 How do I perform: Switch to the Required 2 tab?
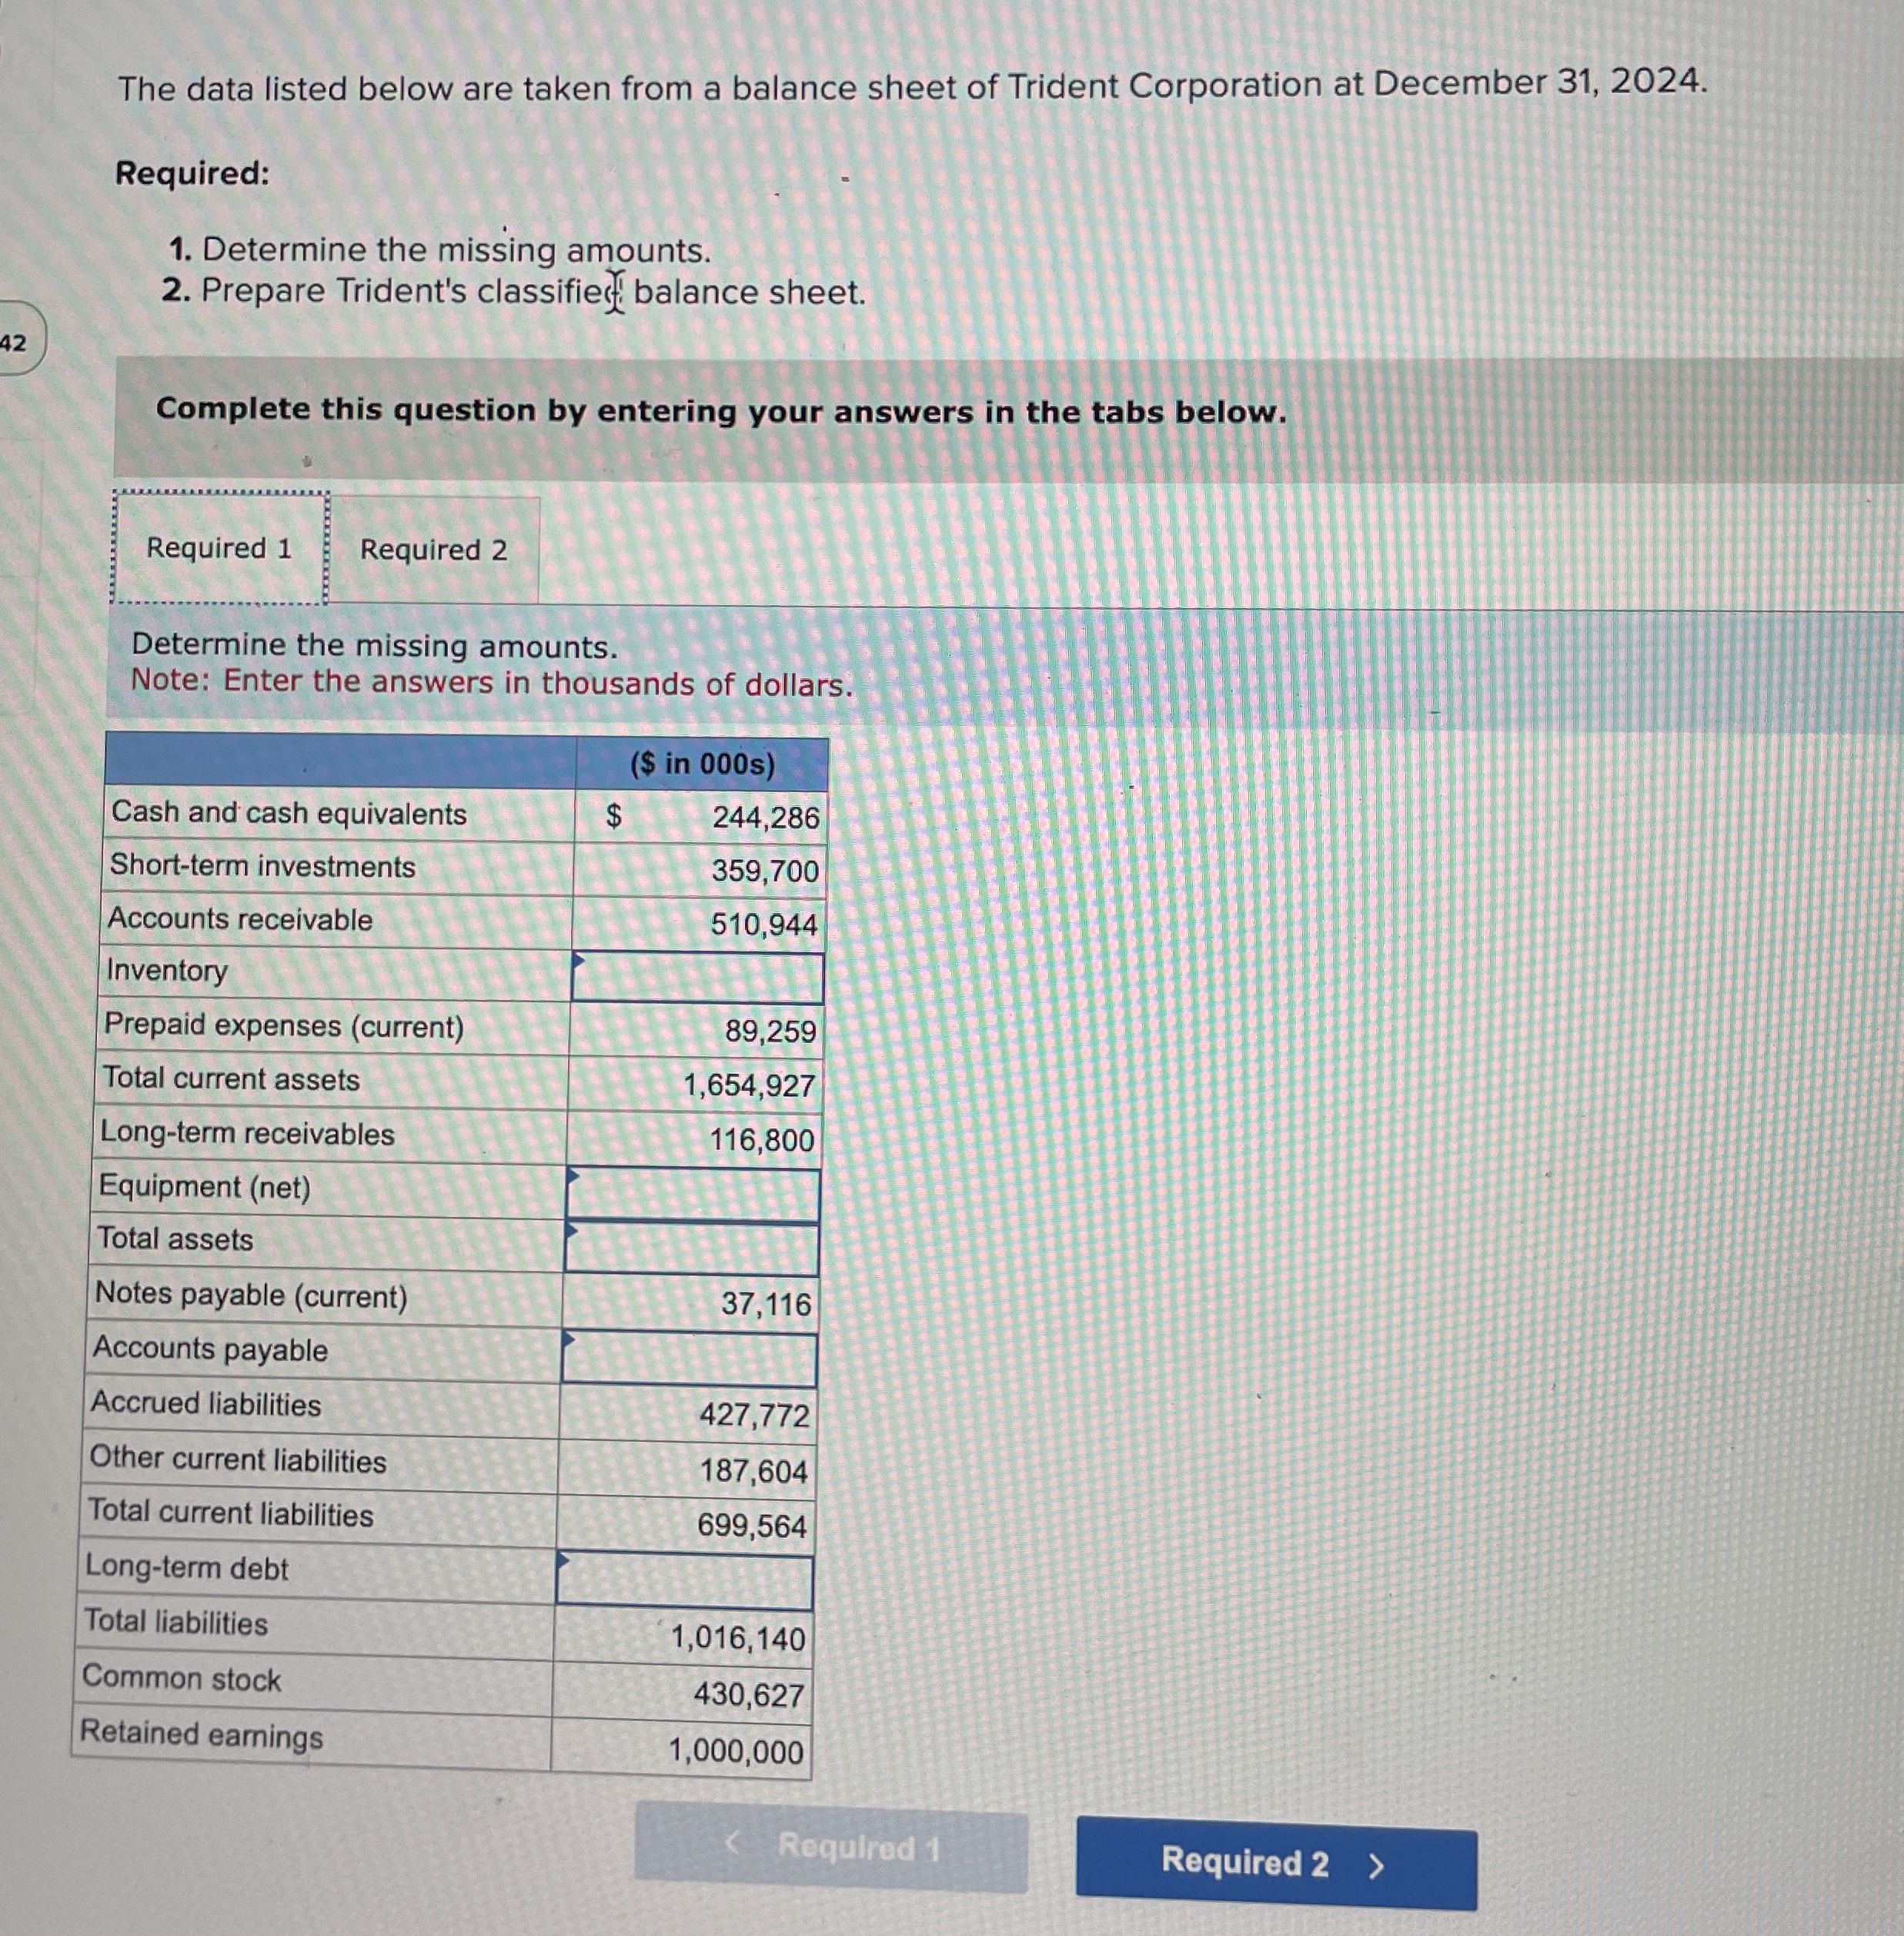click(x=434, y=550)
